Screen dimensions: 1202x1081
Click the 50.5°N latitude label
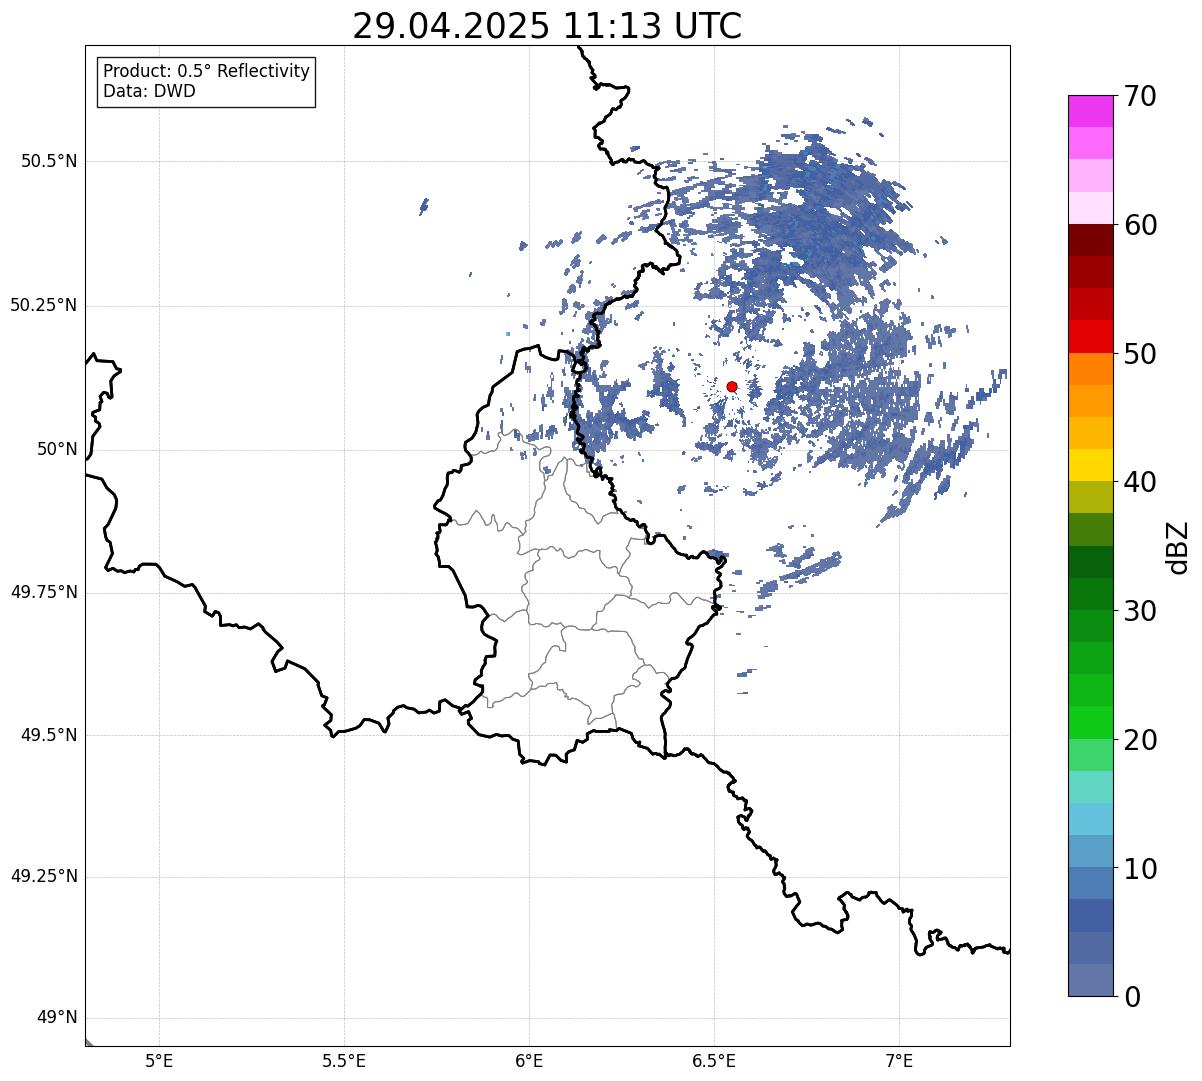pyautogui.click(x=48, y=161)
